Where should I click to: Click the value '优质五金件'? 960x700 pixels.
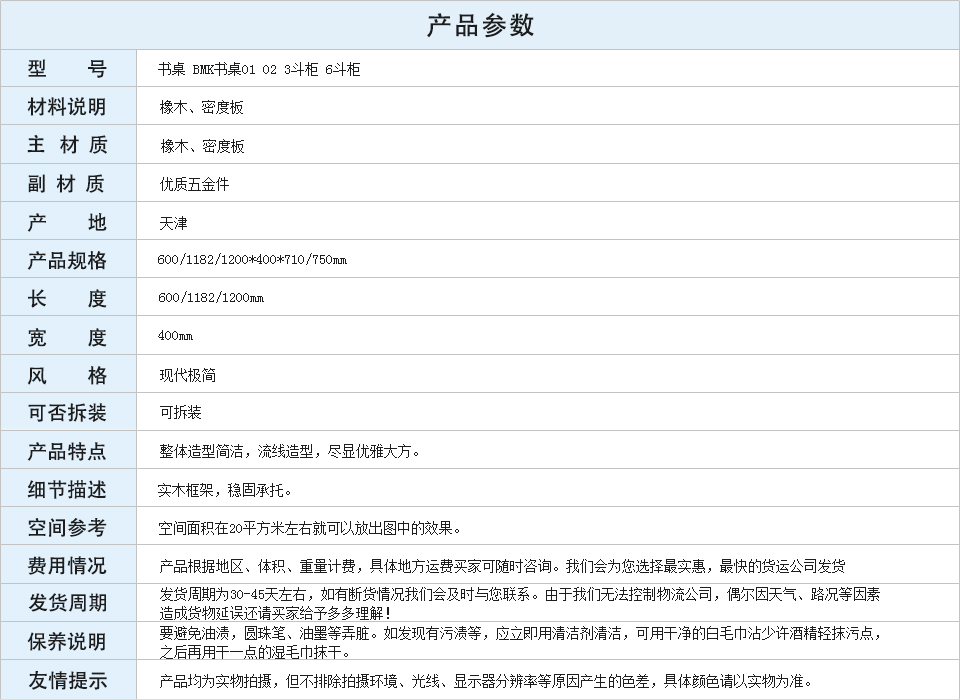tap(194, 184)
